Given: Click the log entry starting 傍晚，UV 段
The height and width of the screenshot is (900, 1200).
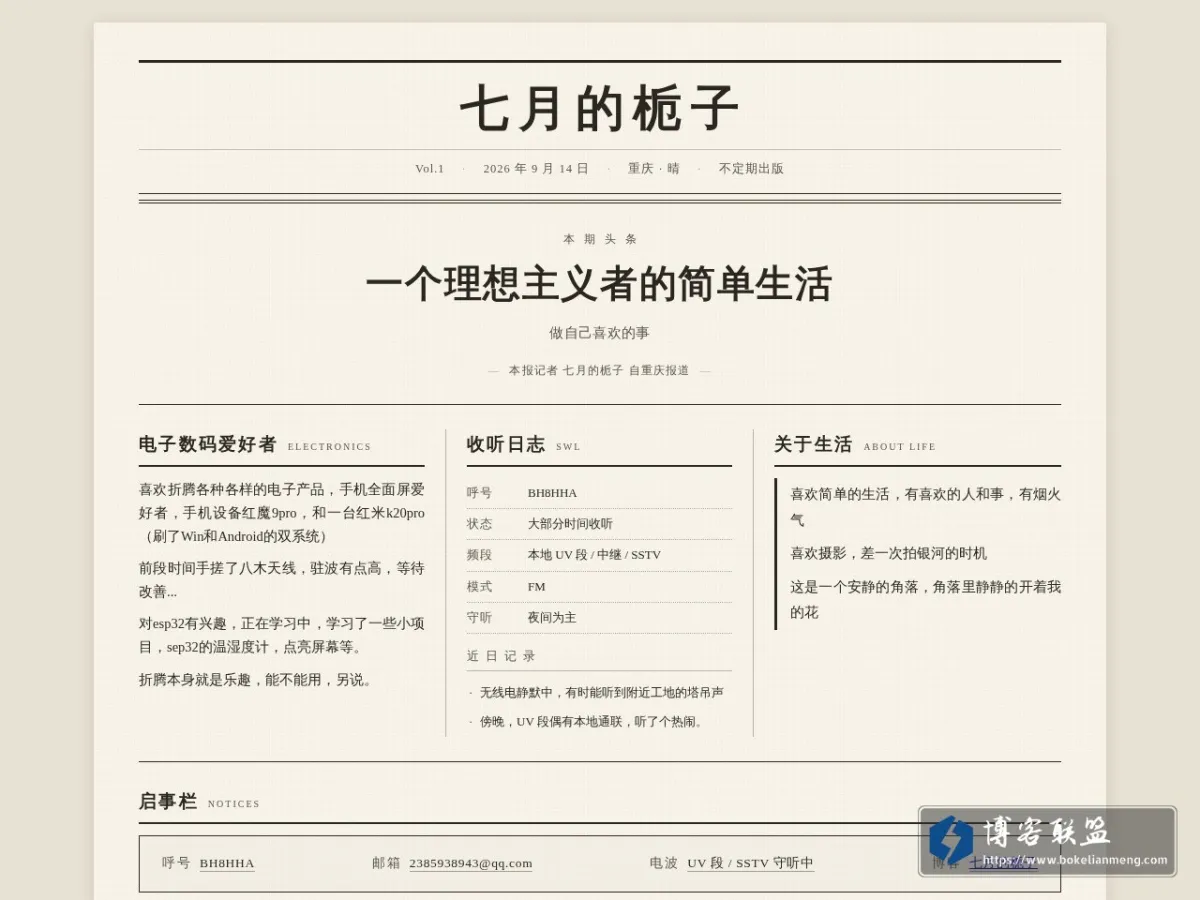Looking at the screenshot, I should tap(594, 721).
